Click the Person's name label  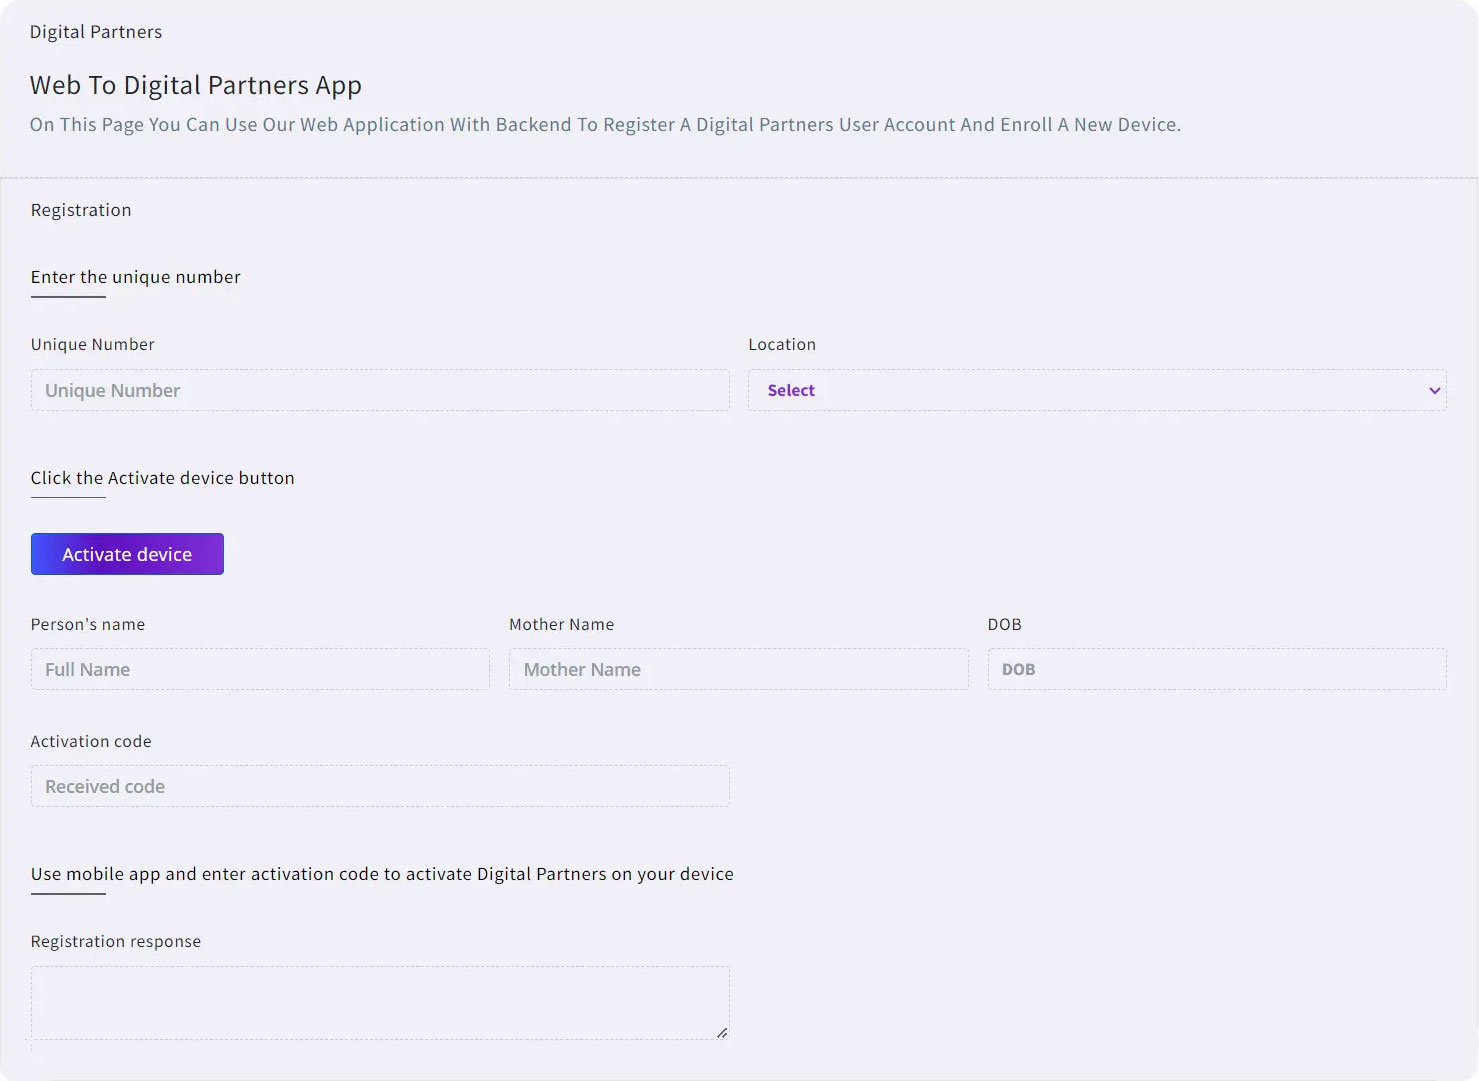tap(88, 625)
